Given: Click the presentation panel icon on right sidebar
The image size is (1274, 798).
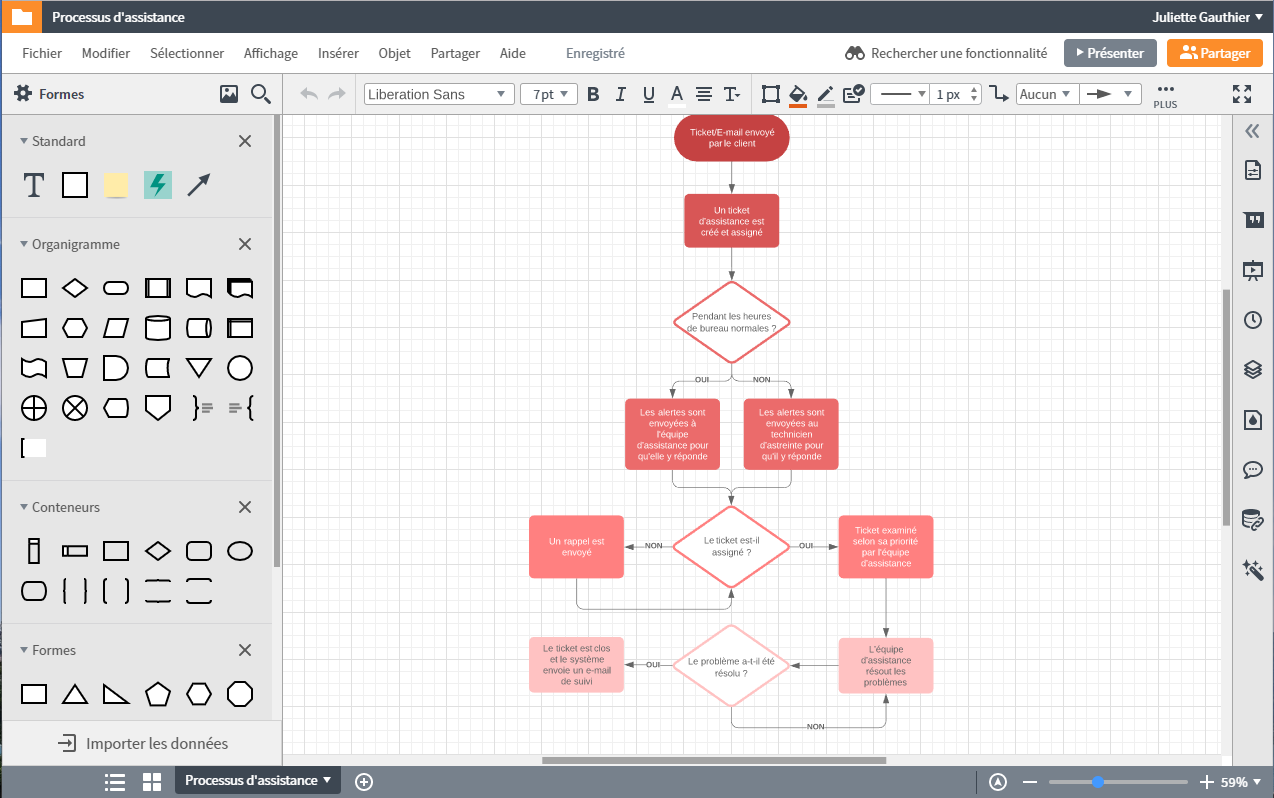Looking at the screenshot, I should coord(1253,270).
